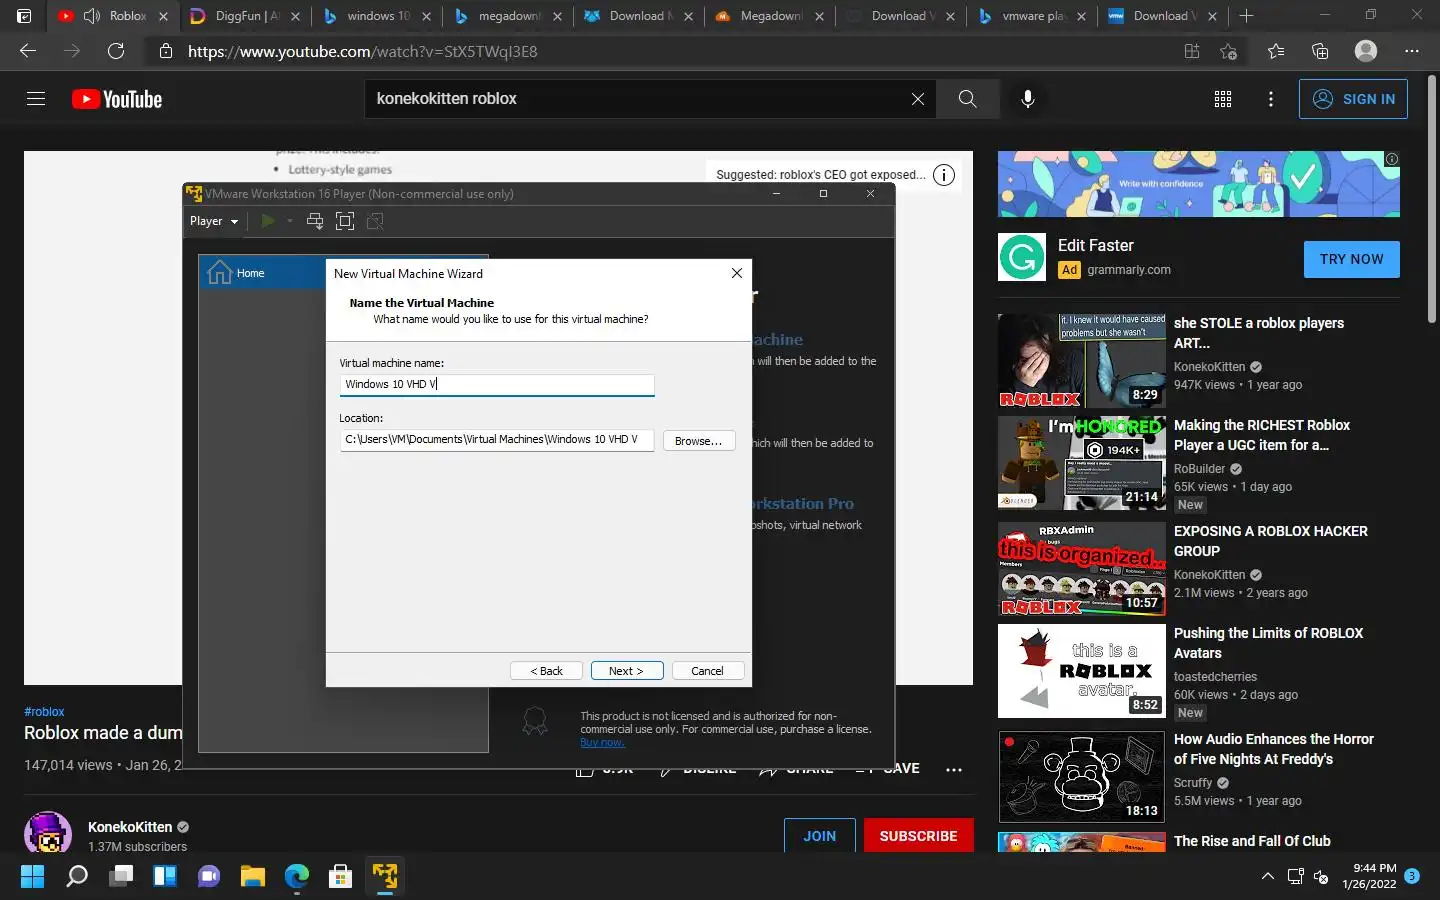Viewport: 1440px width, 900px height.
Task: Open Edge settings and more ellipsis menu
Action: (1411, 51)
